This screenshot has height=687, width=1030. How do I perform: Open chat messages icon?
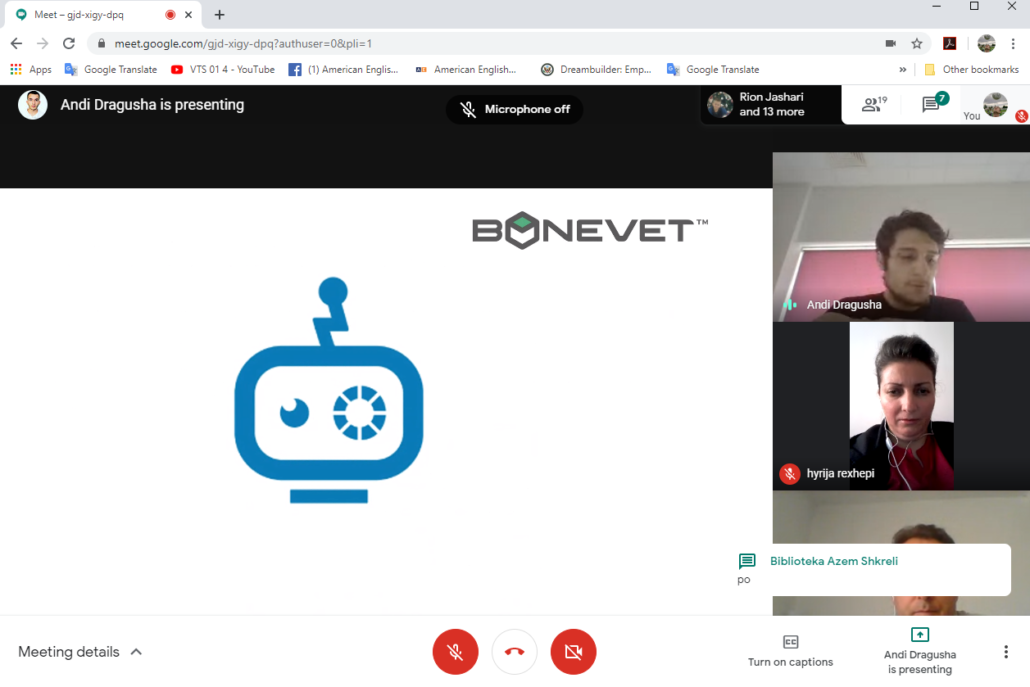point(933,103)
